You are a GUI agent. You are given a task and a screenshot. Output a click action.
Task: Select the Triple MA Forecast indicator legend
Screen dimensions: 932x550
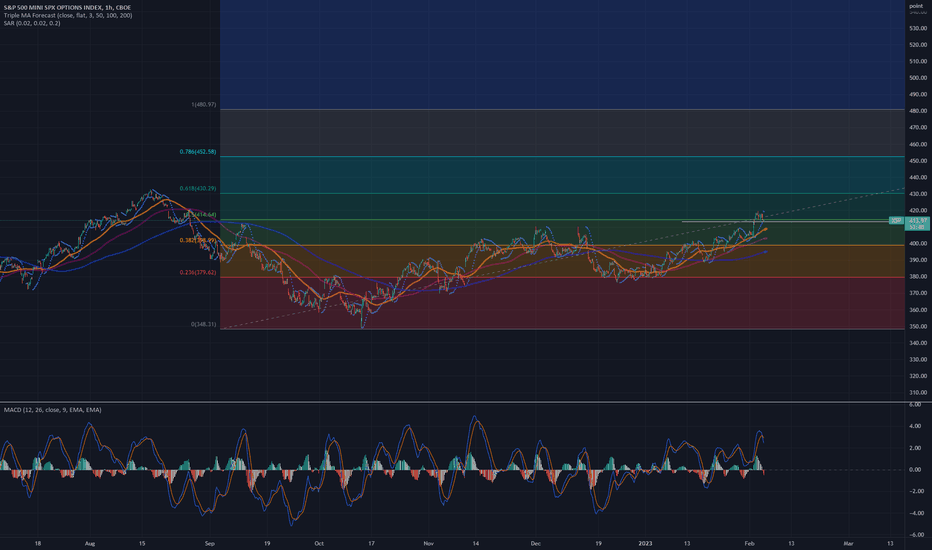pos(68,15)
